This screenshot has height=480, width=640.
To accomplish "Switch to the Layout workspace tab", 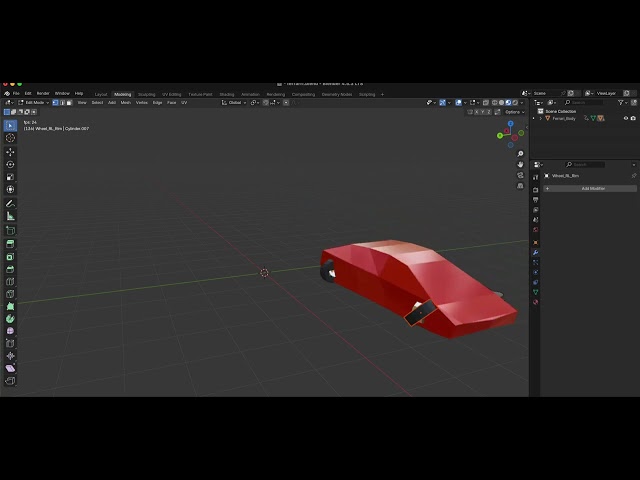I will [101, 94].
